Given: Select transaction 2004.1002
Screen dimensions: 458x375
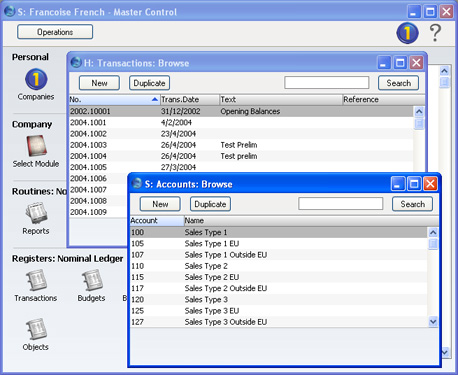Looking at the screenshot, I should pos(241,134).
